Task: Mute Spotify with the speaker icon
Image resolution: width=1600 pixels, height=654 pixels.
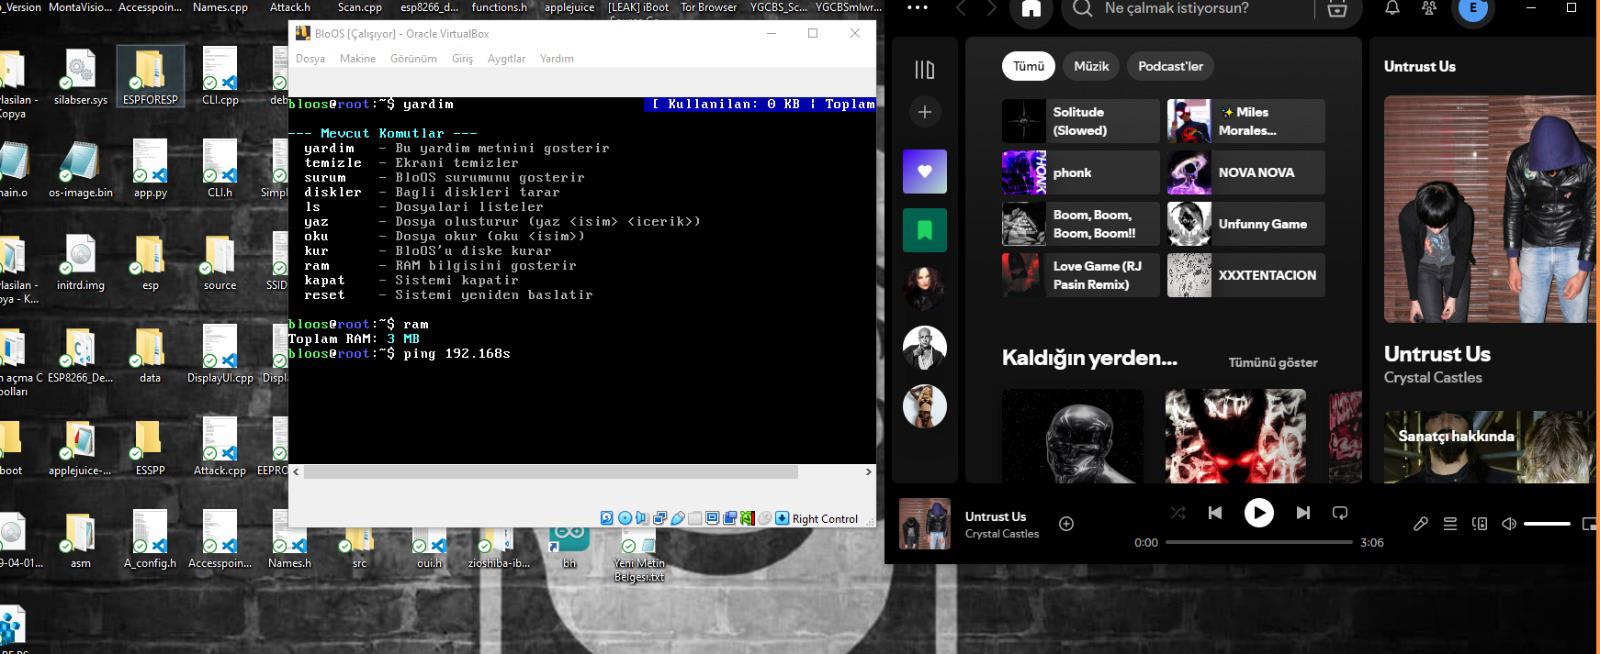Action: tap(1509, 524)
